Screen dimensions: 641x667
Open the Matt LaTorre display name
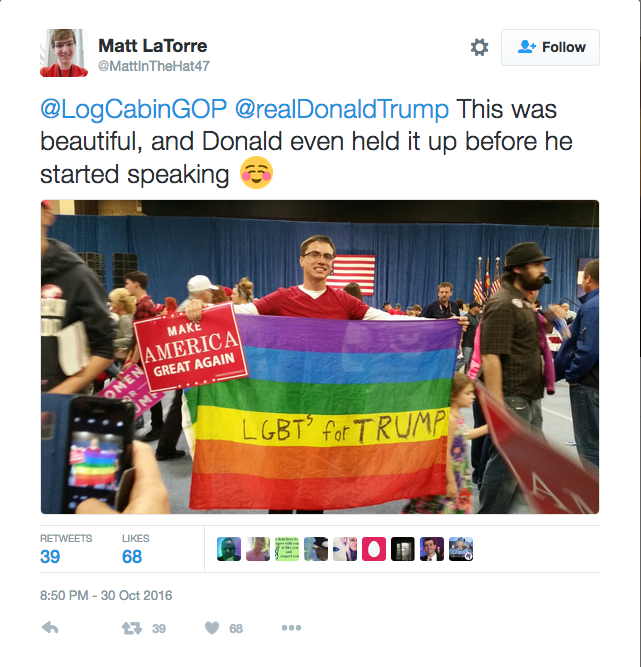[153, 46]
